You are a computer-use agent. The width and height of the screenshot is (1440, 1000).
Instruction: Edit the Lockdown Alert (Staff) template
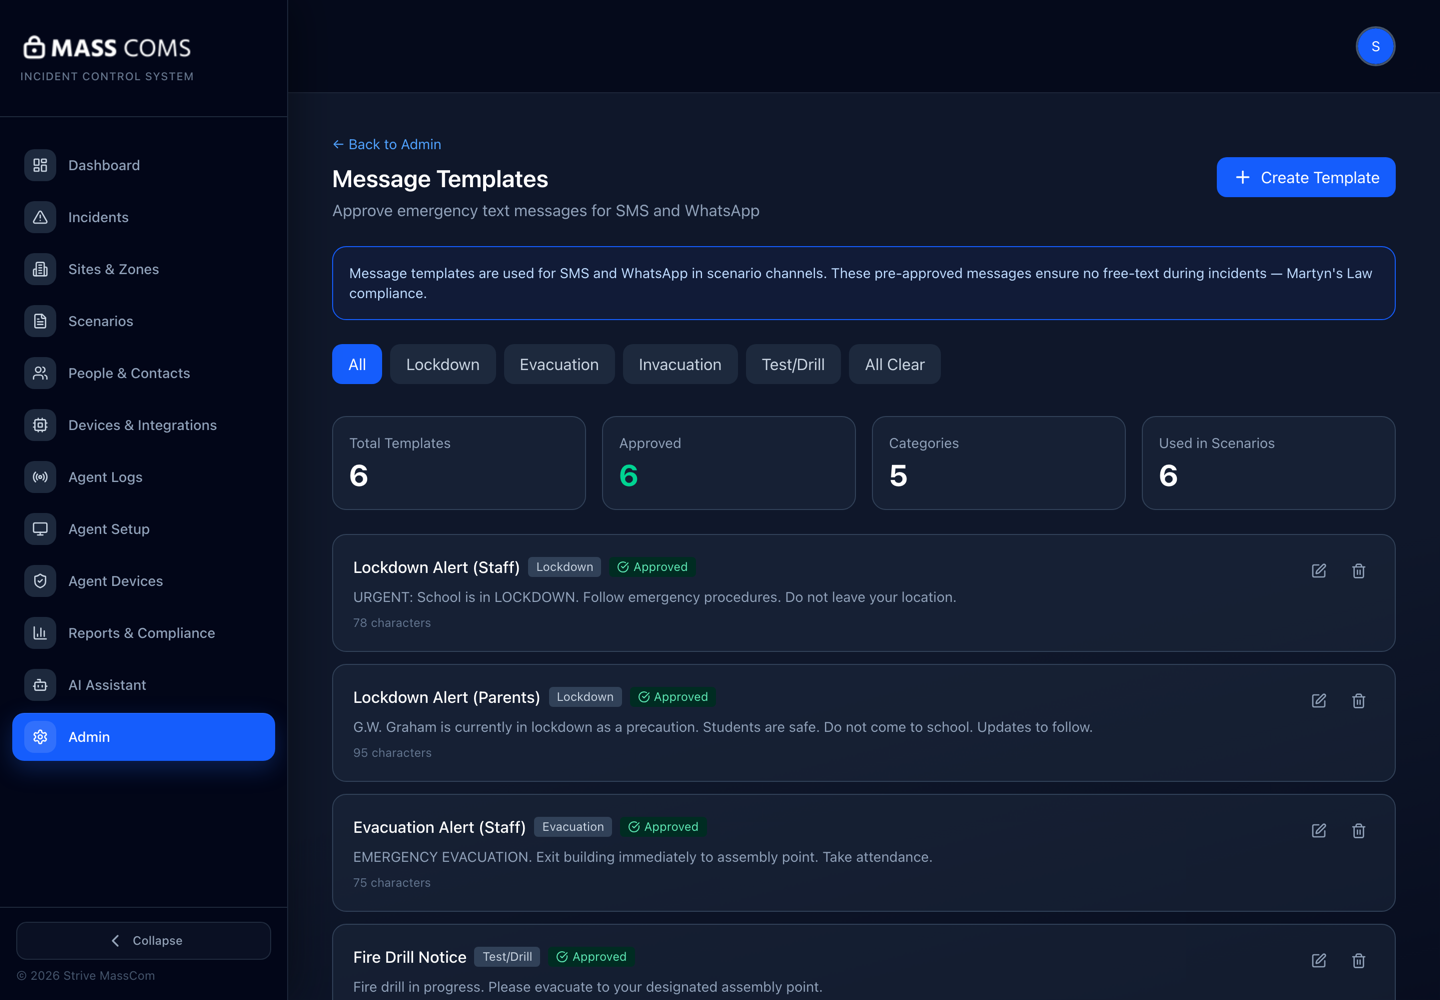(x=1319, y=571)
